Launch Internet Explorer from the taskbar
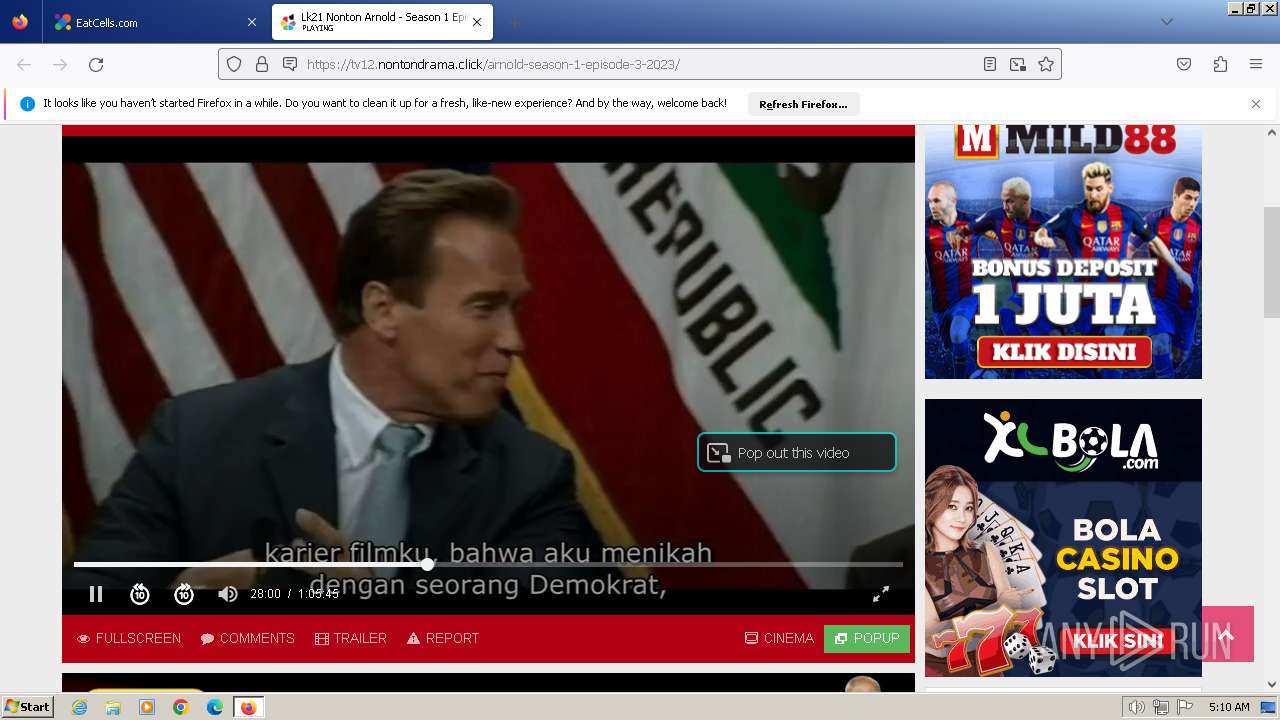 click(x=80, y=707)
